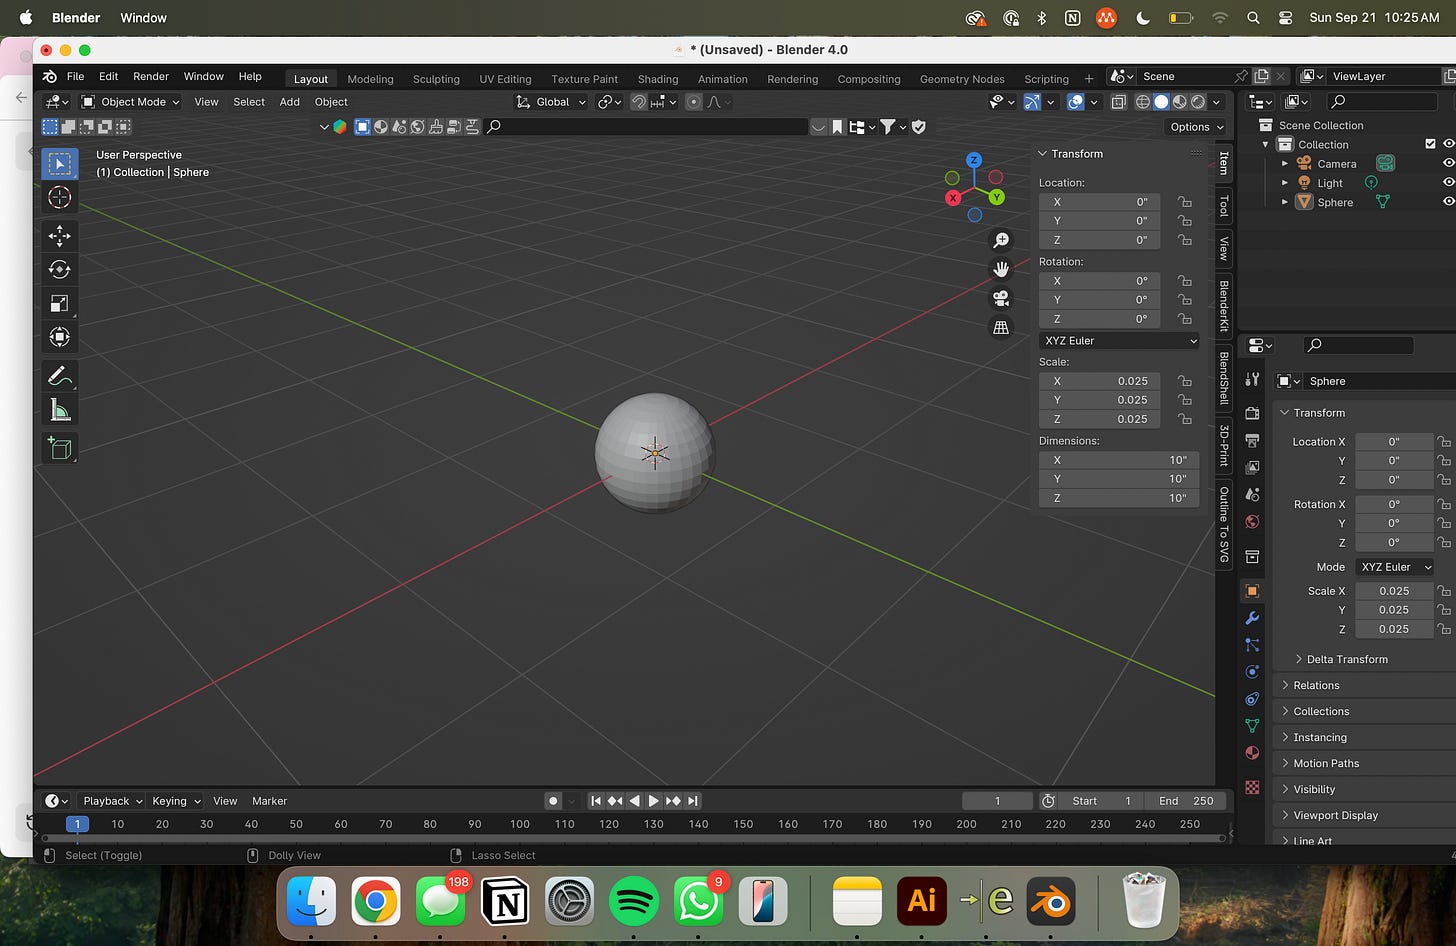The width and height of the screenshot is (1456, 946).
Task: Click the Options button in viewport
Action: tap(1196, 127)
